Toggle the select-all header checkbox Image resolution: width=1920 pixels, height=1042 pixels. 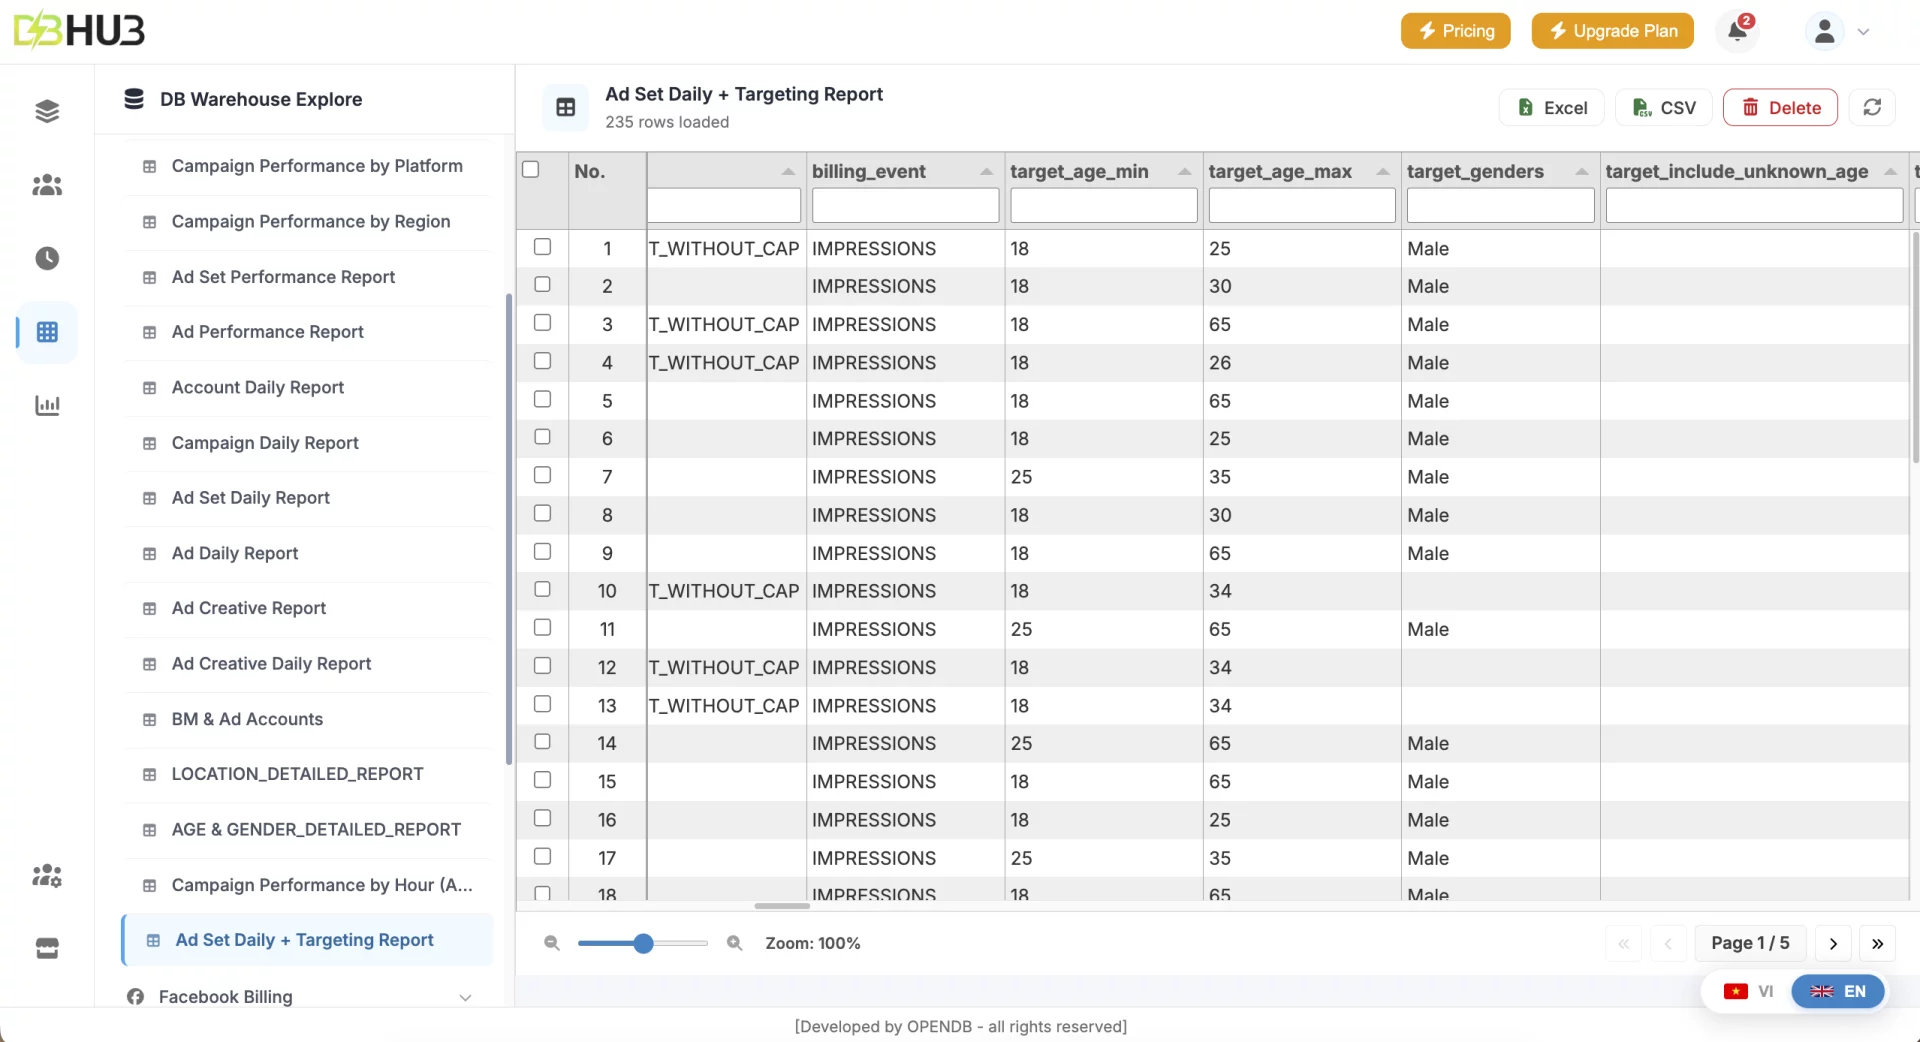coord(531,169)
